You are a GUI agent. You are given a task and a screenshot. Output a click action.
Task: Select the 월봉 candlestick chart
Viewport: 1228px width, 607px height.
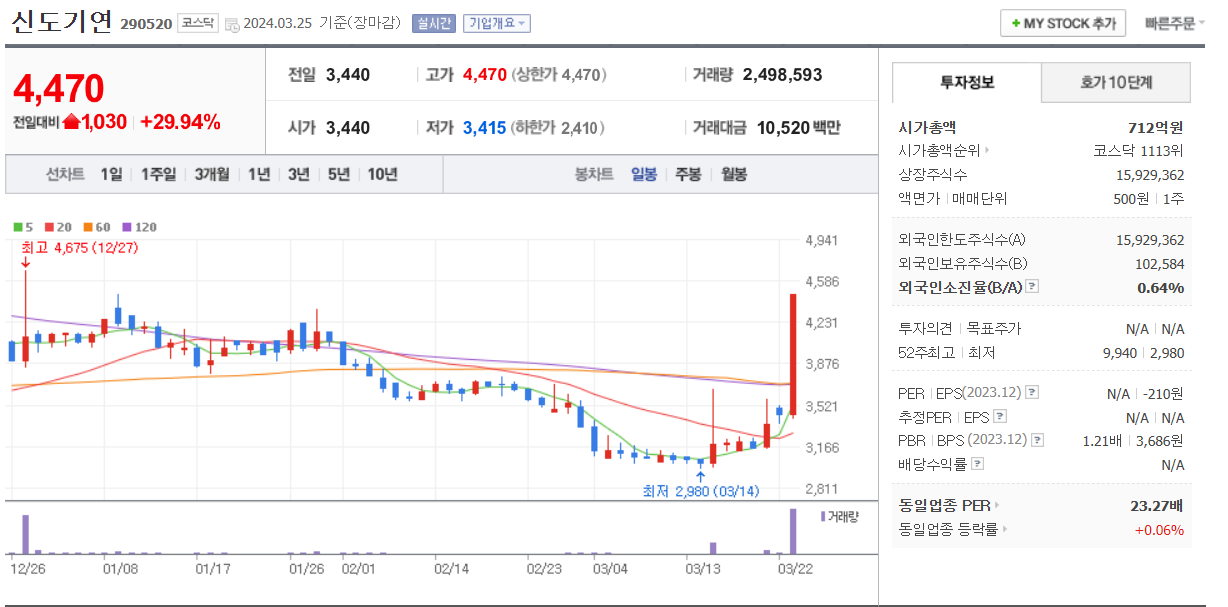point(733,174)
